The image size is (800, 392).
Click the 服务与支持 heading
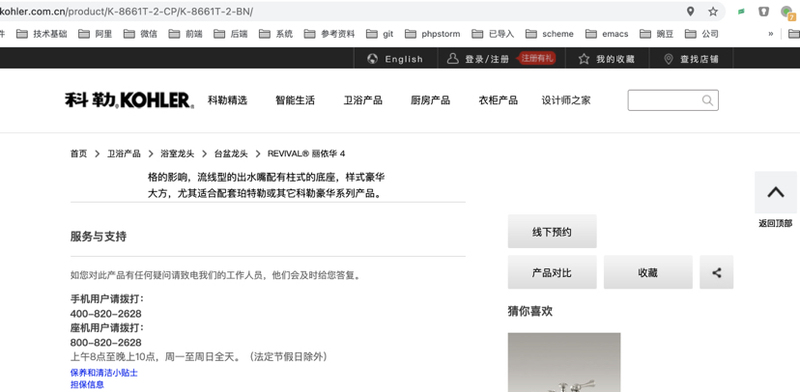pyautogui.click(x=98, y=236)
